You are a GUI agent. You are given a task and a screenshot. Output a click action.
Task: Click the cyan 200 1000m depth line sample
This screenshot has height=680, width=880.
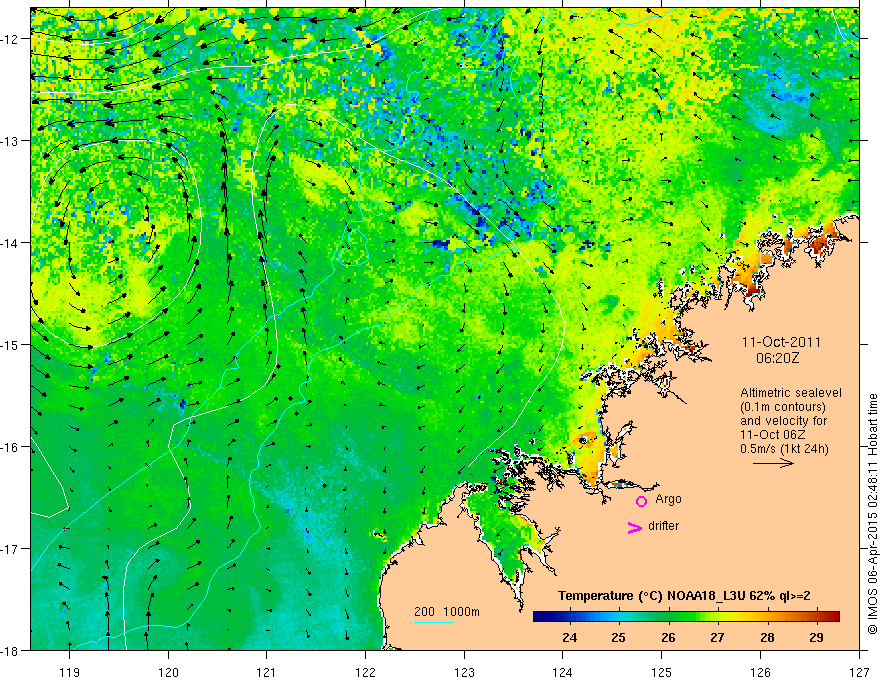coord(434,622)
